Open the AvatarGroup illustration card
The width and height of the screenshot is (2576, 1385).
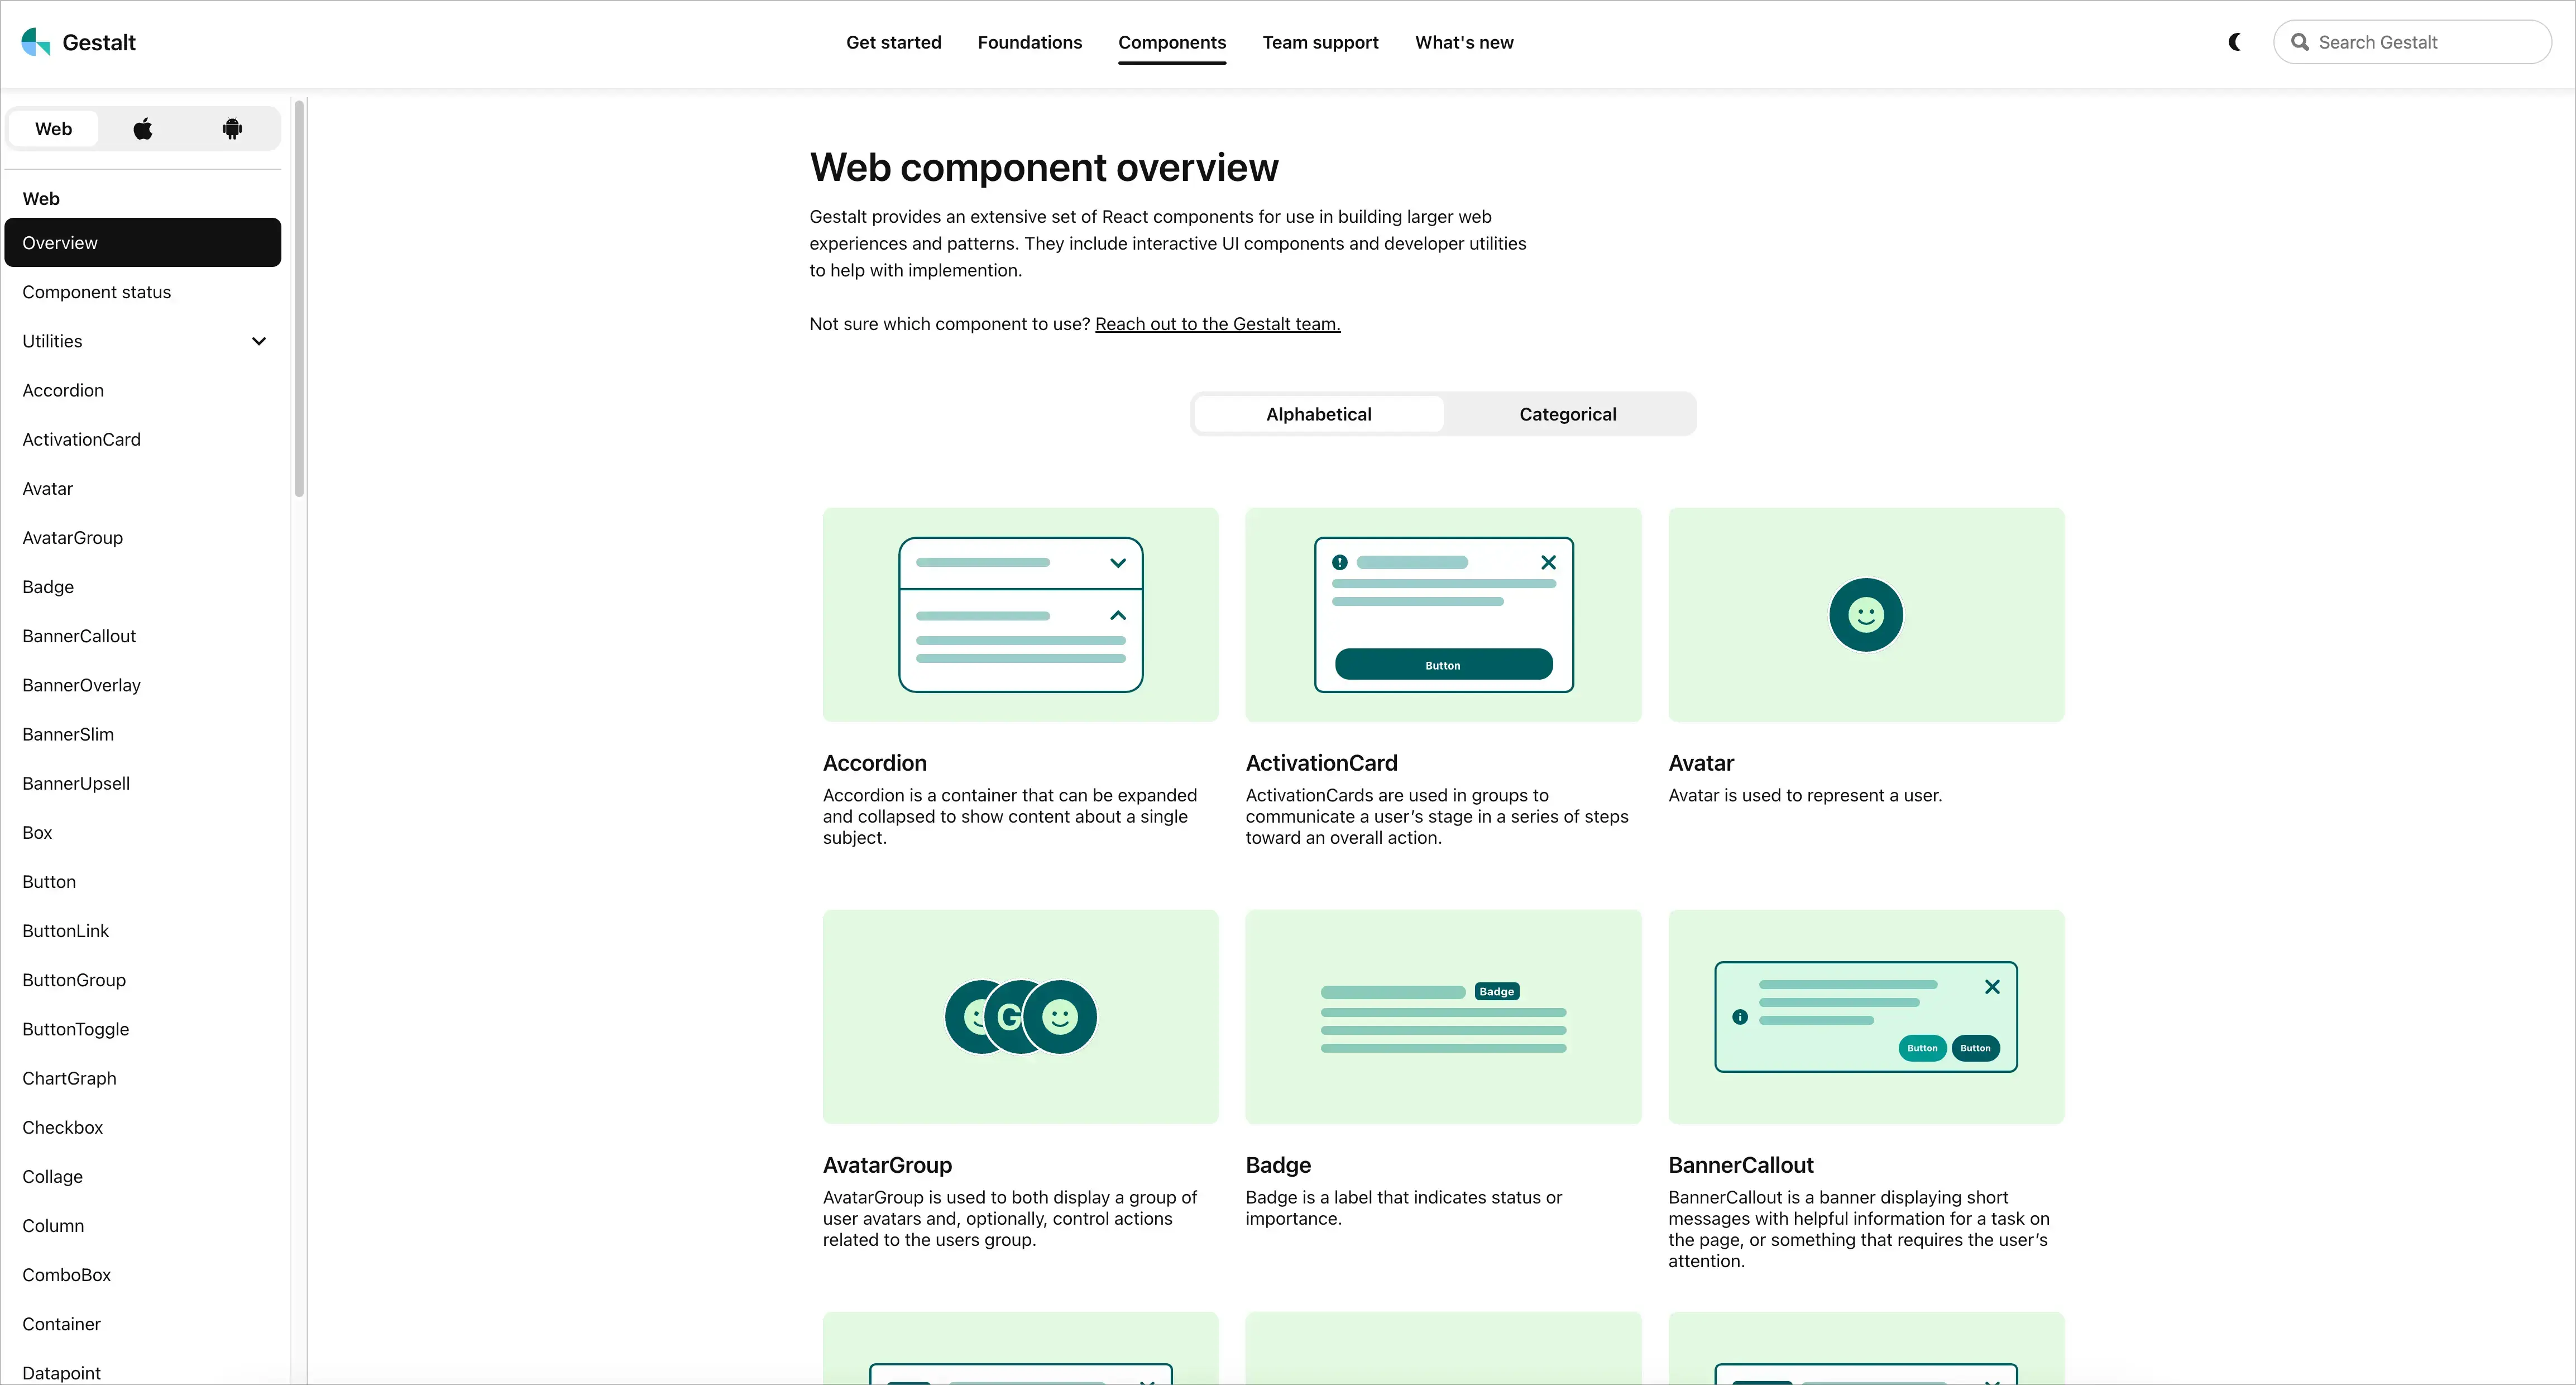[1021, 1017]
